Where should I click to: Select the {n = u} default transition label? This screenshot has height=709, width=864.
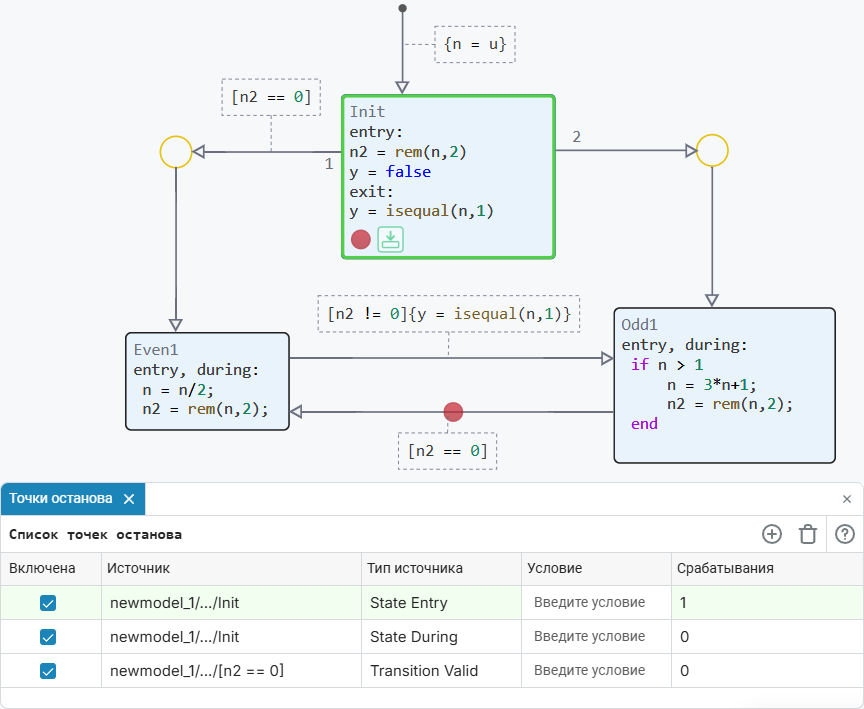pyautogui.click(x=474, y=44)
